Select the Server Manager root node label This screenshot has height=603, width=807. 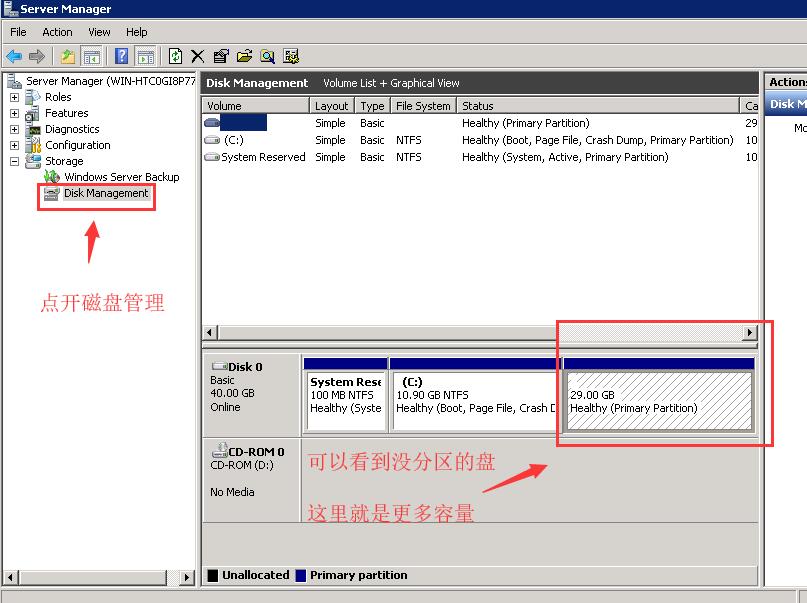coord(111,81)
